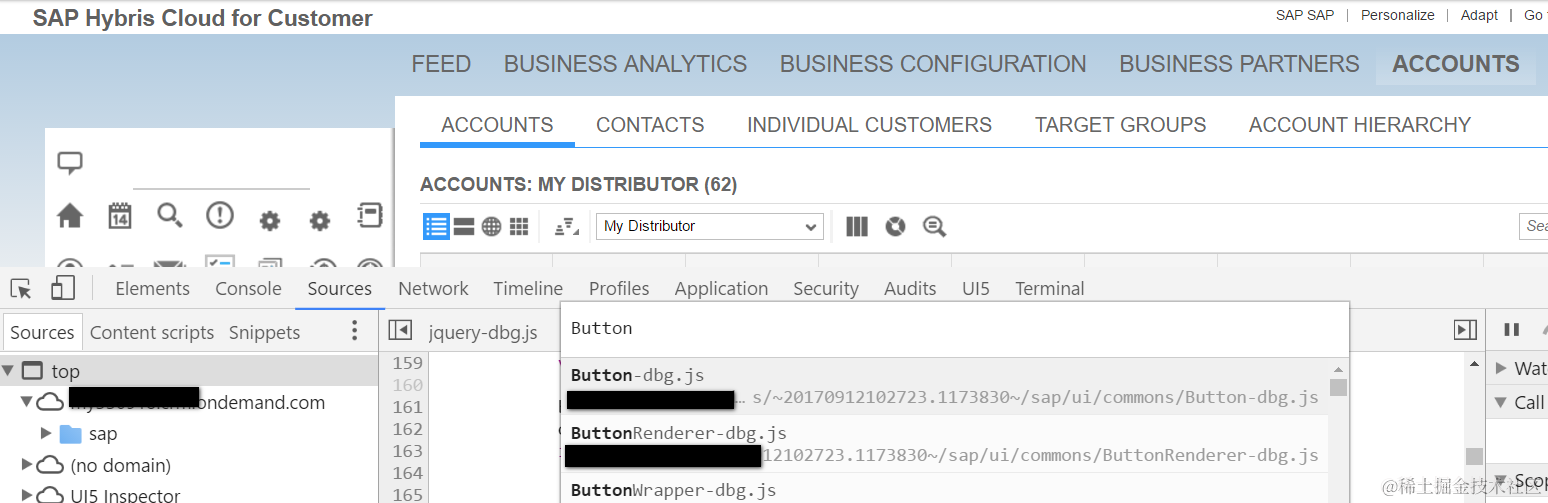Image resolution: width=1548 pixels, height=503 pixels.
Task: Go to the Home icon in the left panel
Action: [70, 216]
